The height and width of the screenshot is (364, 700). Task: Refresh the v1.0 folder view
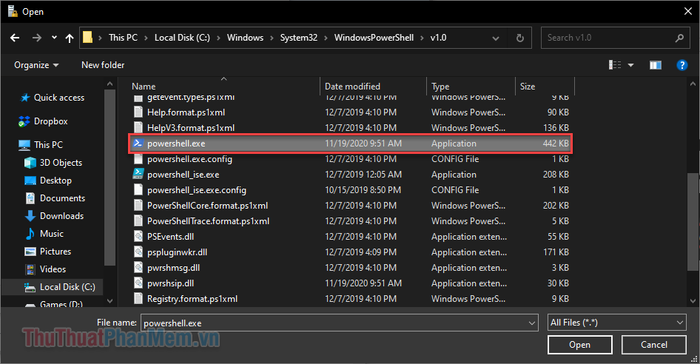(520, 38)
